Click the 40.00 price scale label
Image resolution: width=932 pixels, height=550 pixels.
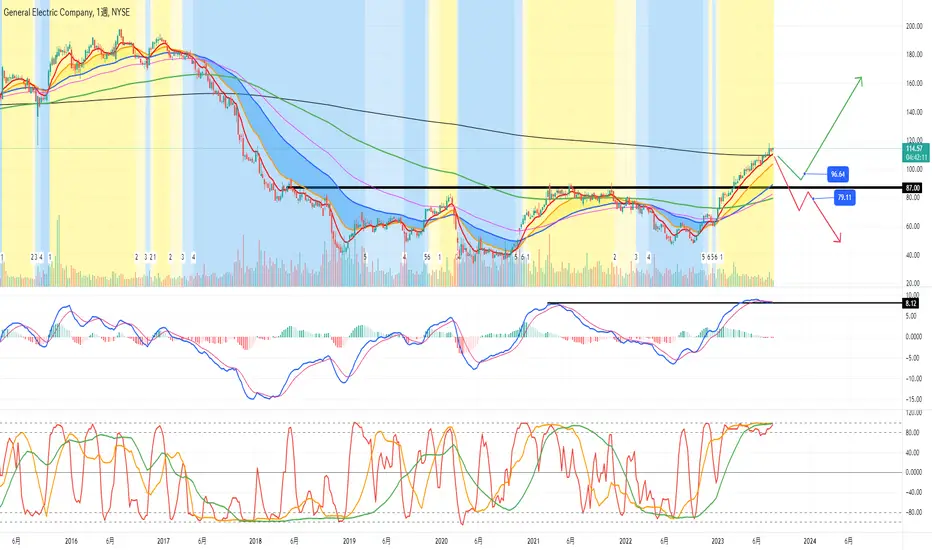(x=912, y=255)
